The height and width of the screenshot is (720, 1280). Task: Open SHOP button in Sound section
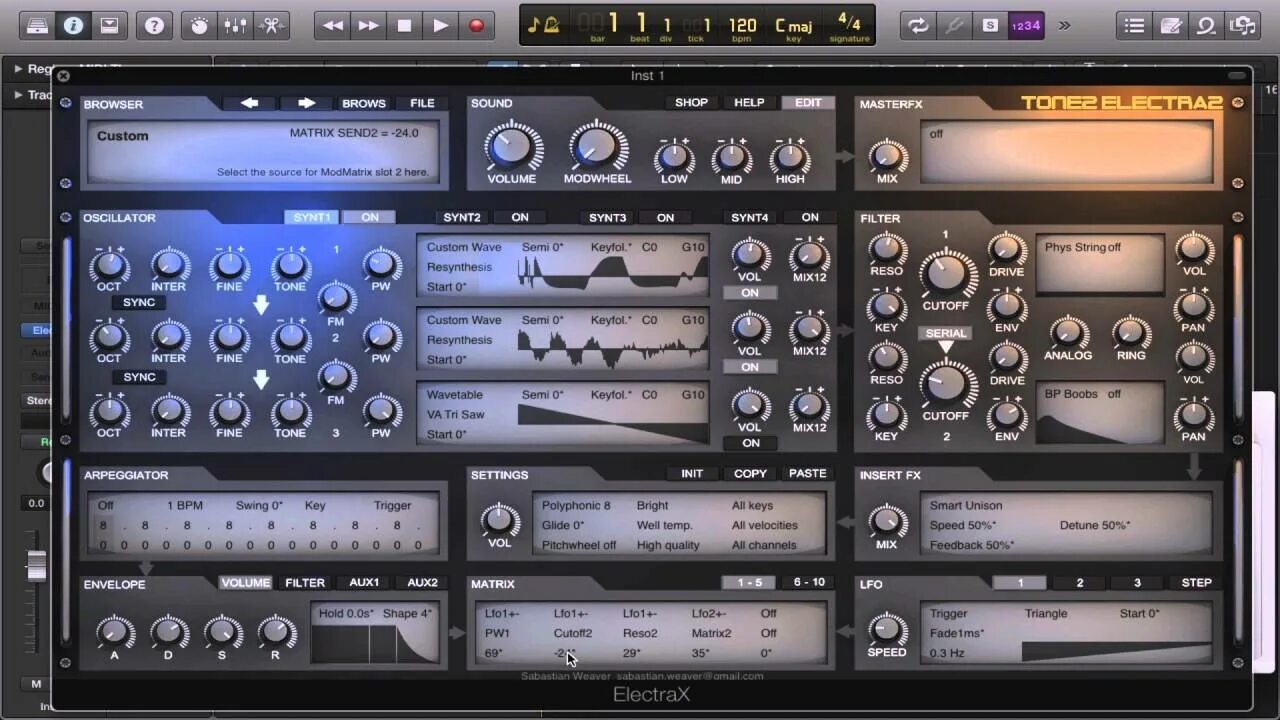click(691, 102)
